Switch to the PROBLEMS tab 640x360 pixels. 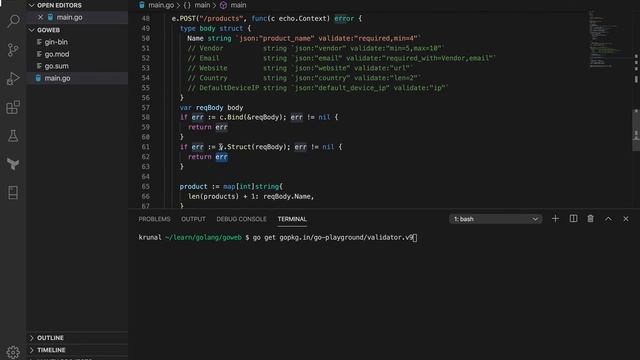point(154,219)
